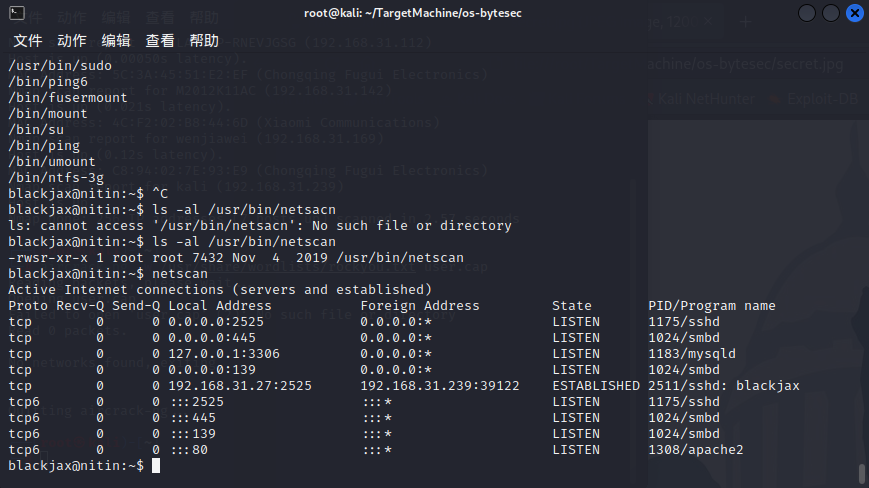Open the 帮助 menu
Viewport: 869px width, 488px height.
point(204,40)
